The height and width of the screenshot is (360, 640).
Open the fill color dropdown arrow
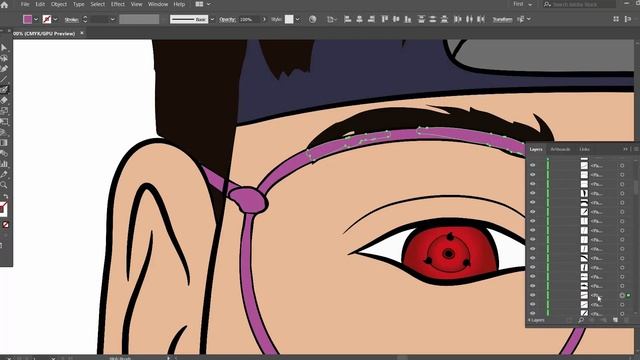point(36,19)
